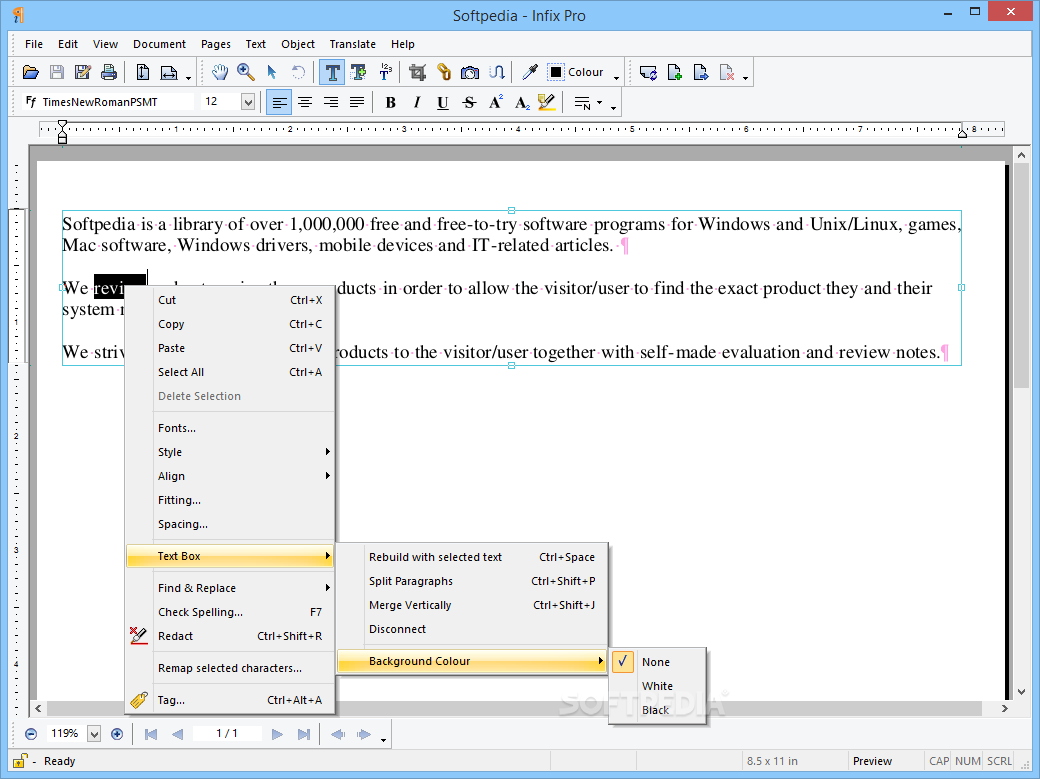Click the Open file folder icon
This screenshot has height=779, width=1040.
pyautogui.click(x=31, y=72)
